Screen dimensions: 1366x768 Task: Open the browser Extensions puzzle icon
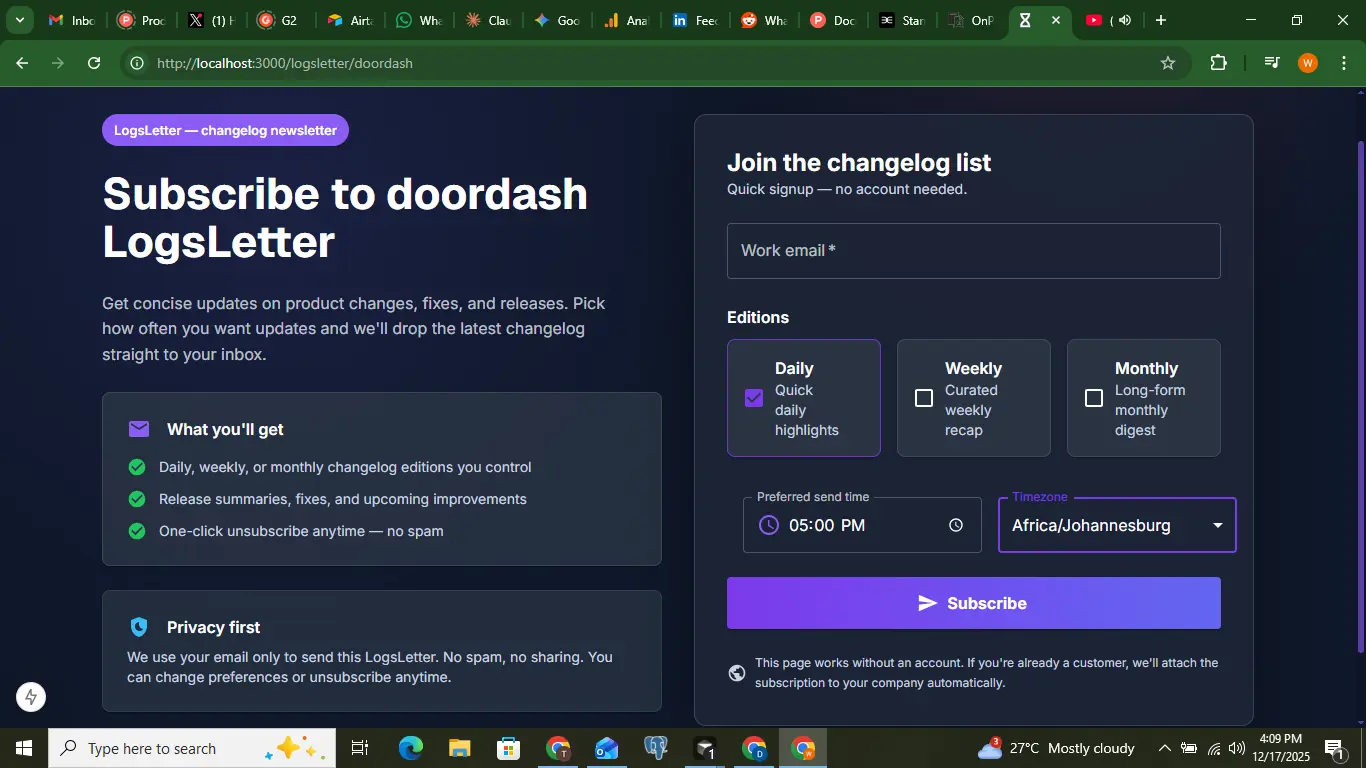[x=1218, y=63]
